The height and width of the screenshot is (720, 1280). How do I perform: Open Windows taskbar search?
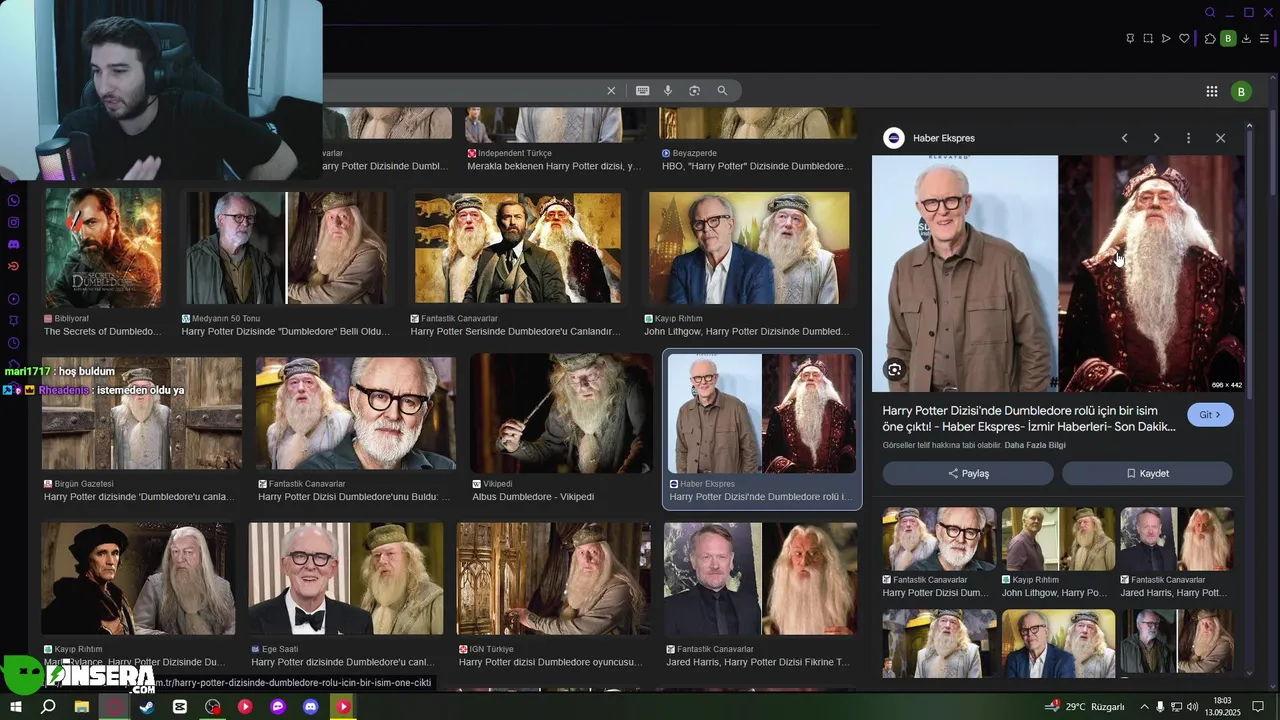coord(48,706)
